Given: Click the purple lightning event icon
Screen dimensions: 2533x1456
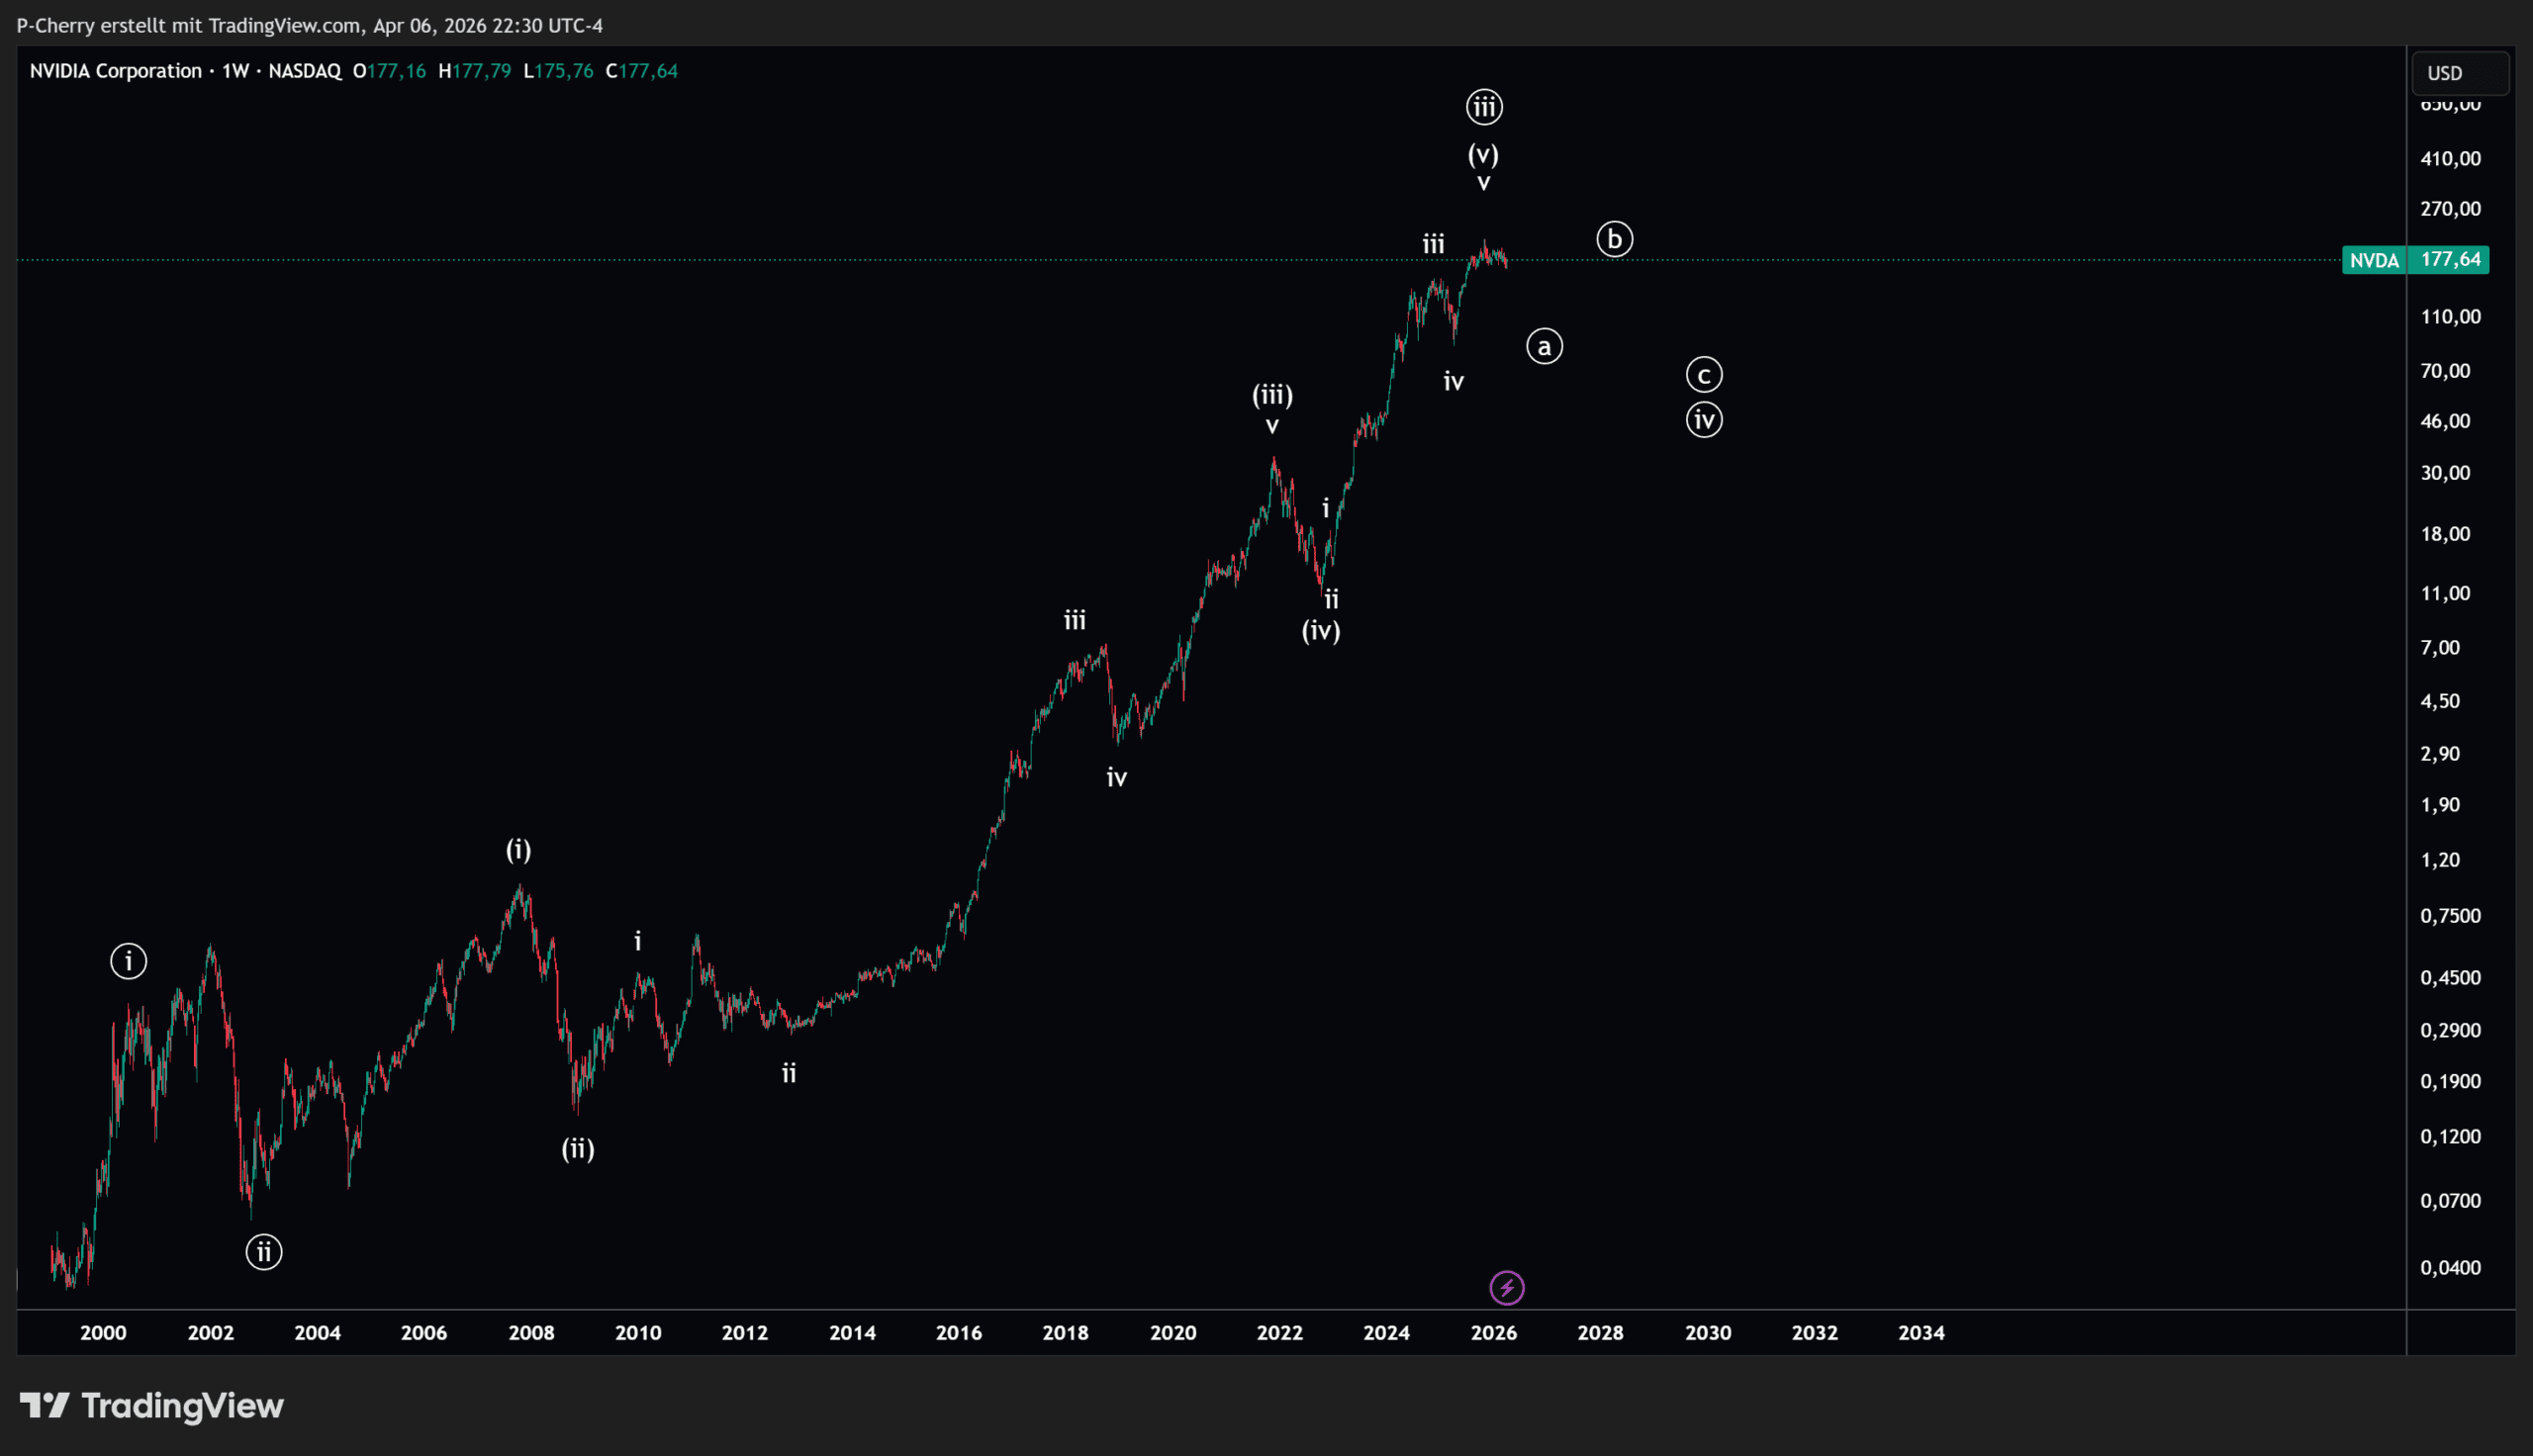Looking at the screenshot, I should (x=1507, y=1288).
